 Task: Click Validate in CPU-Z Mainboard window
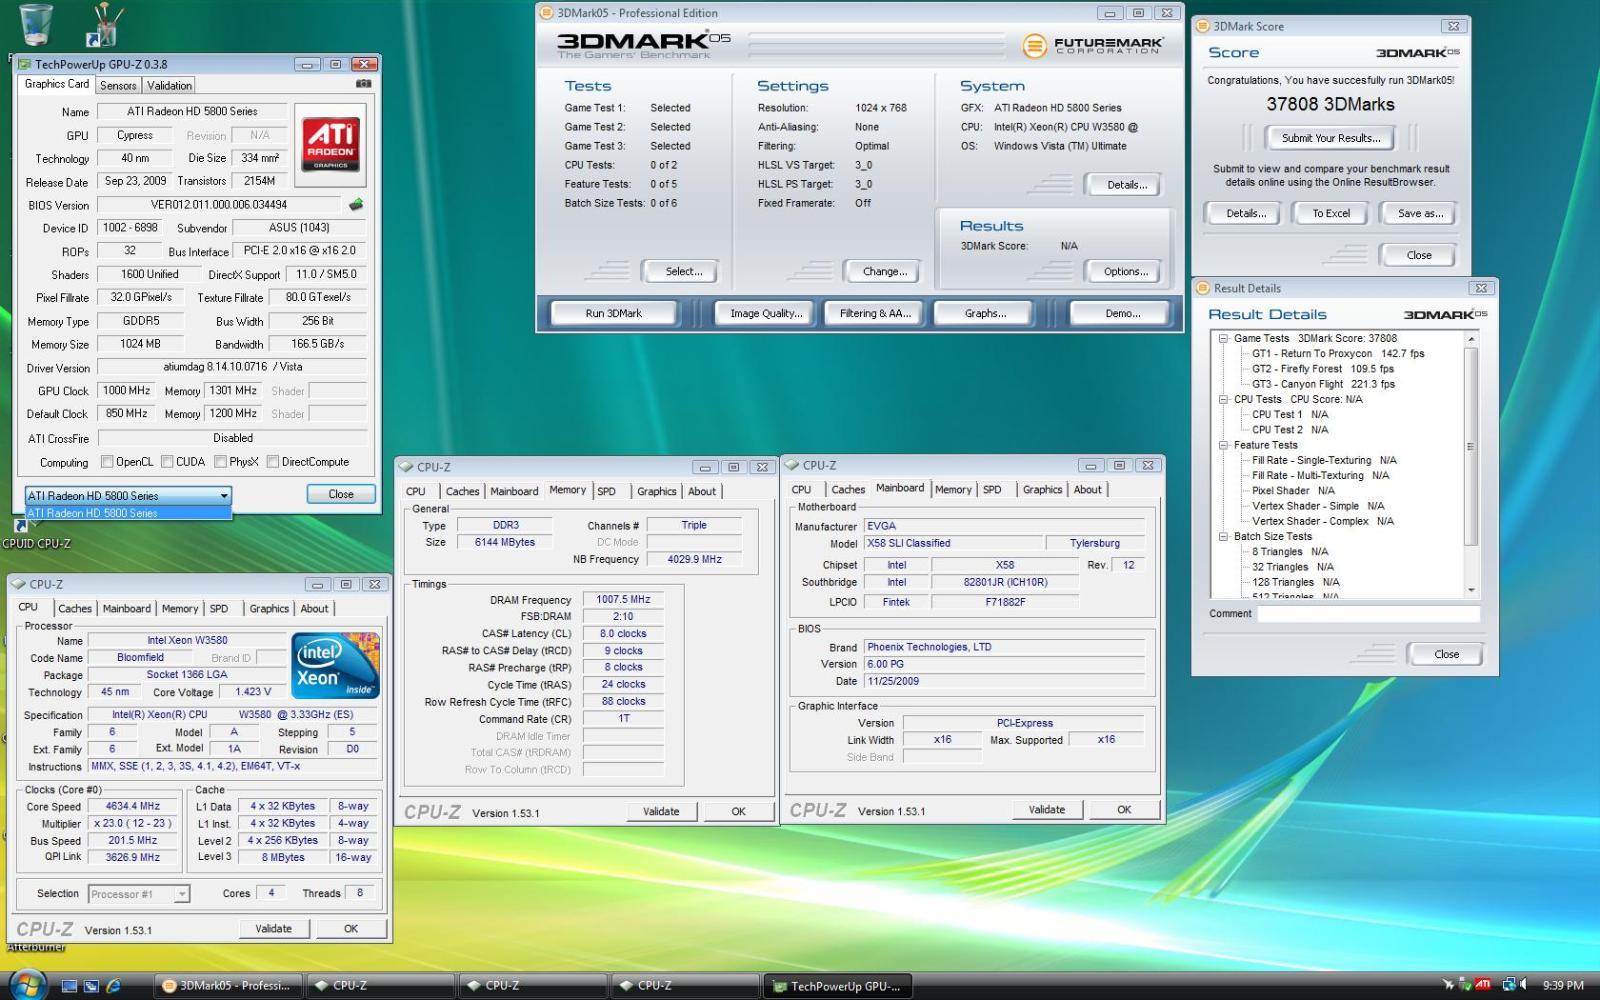click(x=1047, y=809)
